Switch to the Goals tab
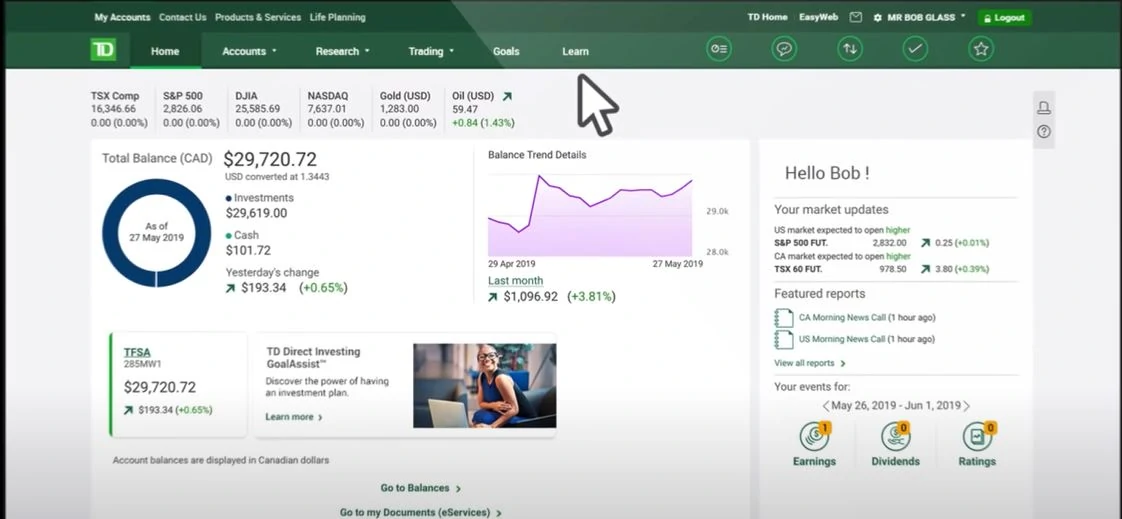Screen dimensions: 1122x519 (506, 51)
